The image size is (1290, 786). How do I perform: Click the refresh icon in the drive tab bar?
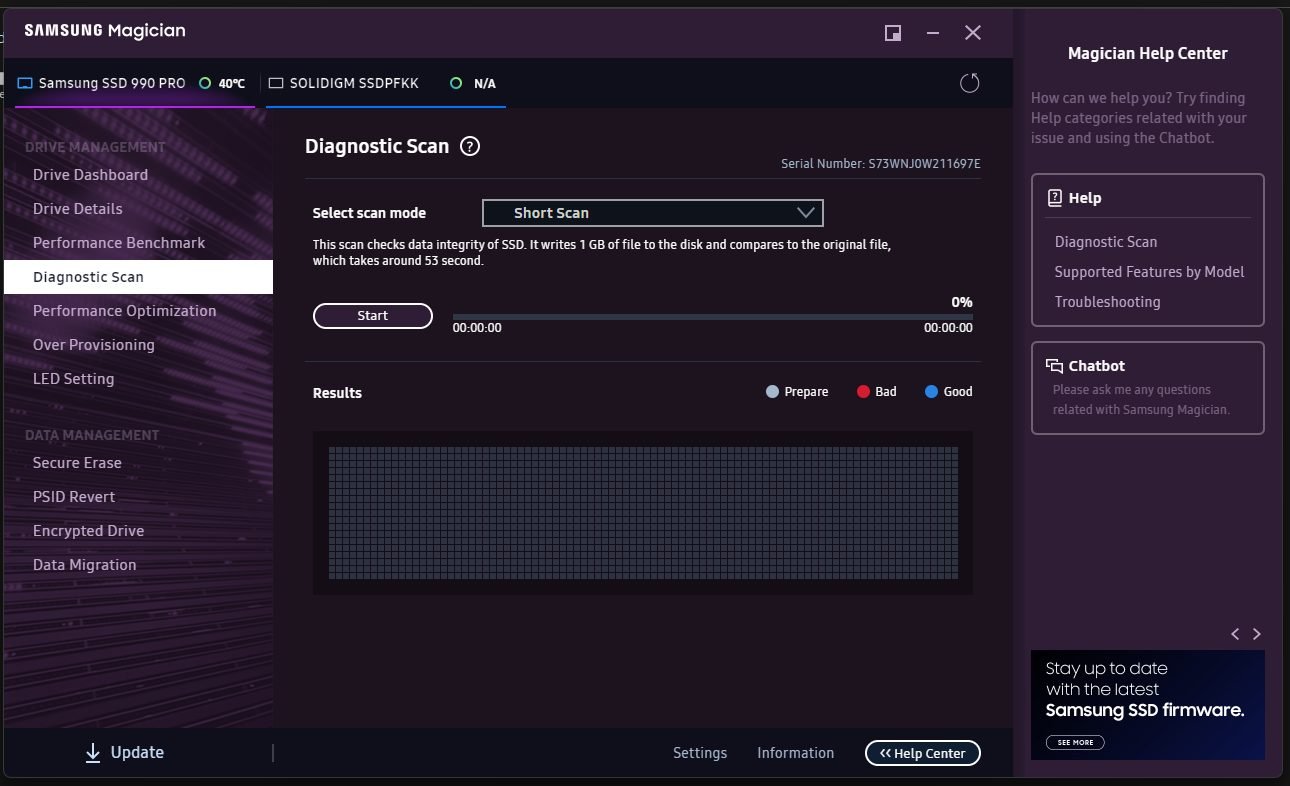(969, 83)
